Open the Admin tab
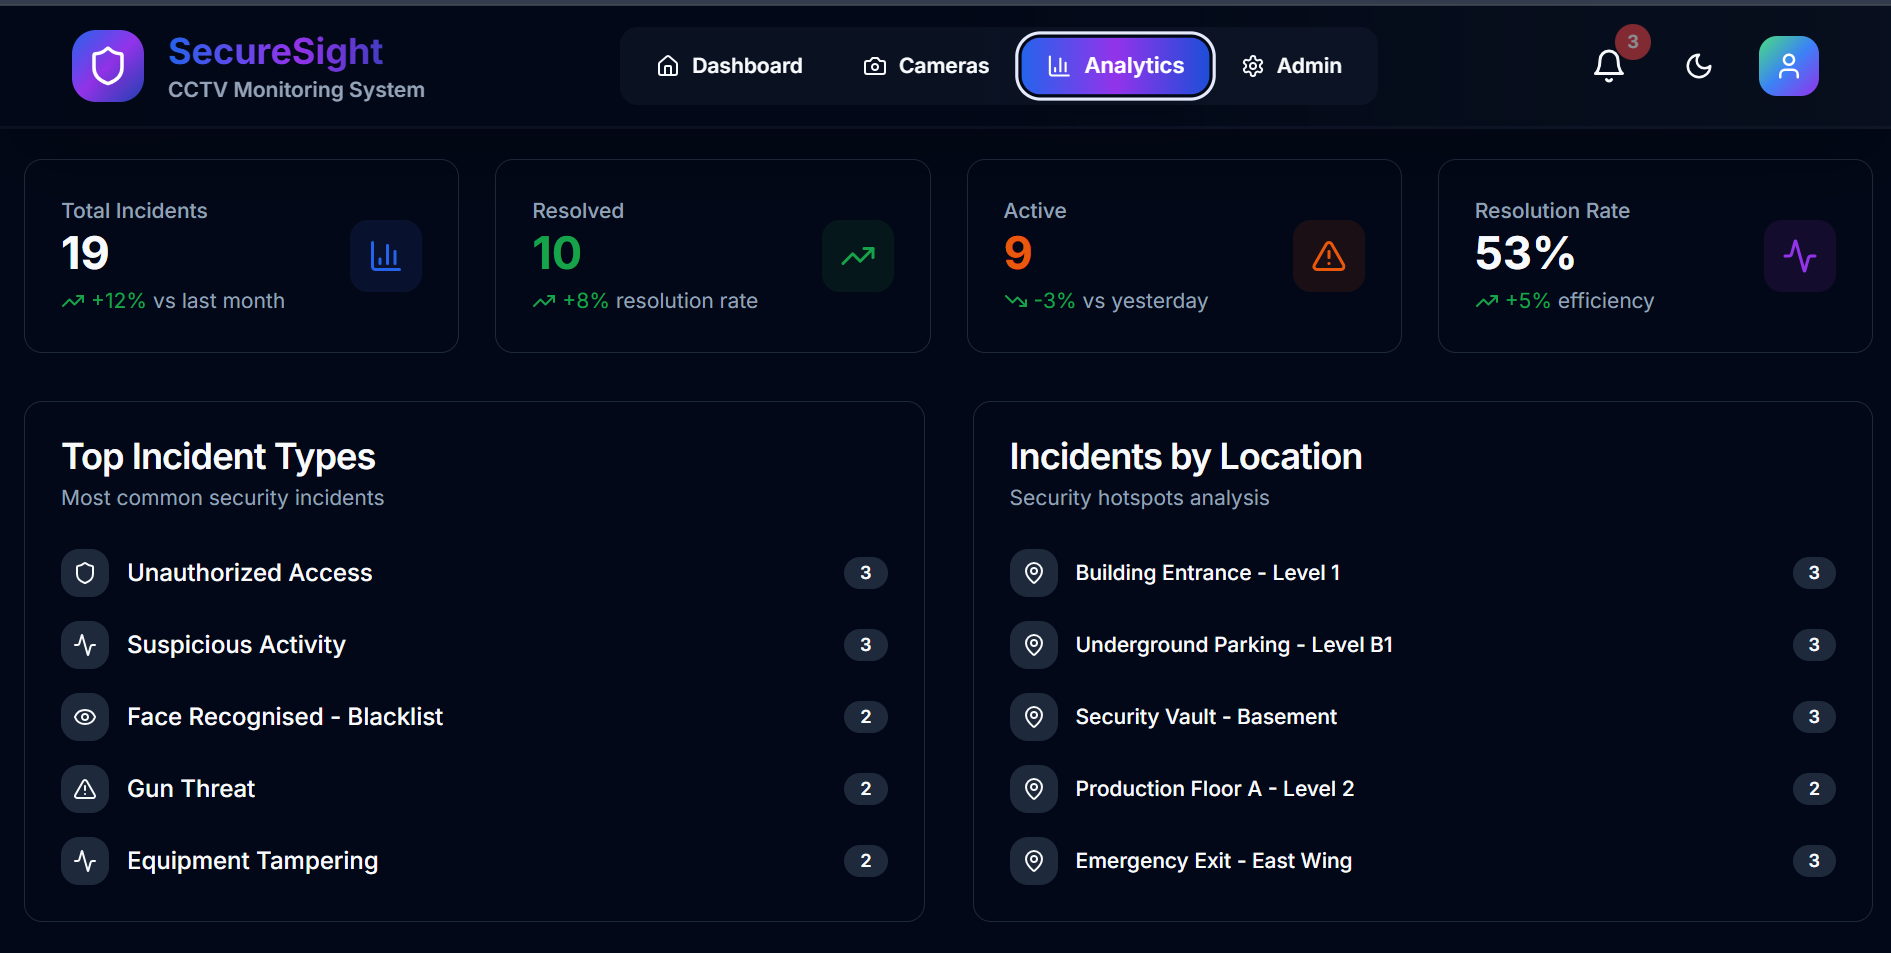The image size is (1891, 953). [x=1291, y=66]
